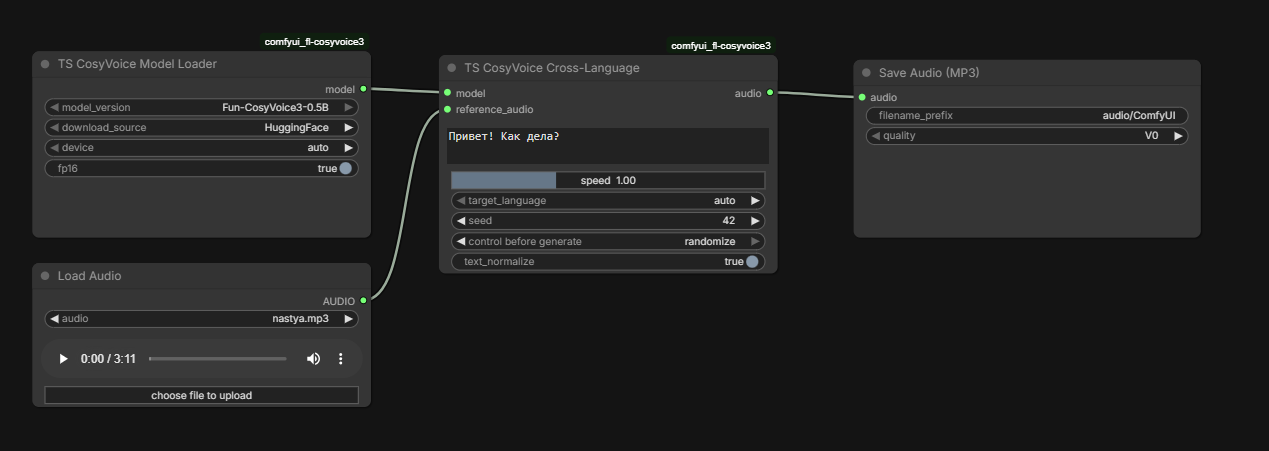Step device setting to next option
This screenshot has height=451, width=1269.
point(349,147)
